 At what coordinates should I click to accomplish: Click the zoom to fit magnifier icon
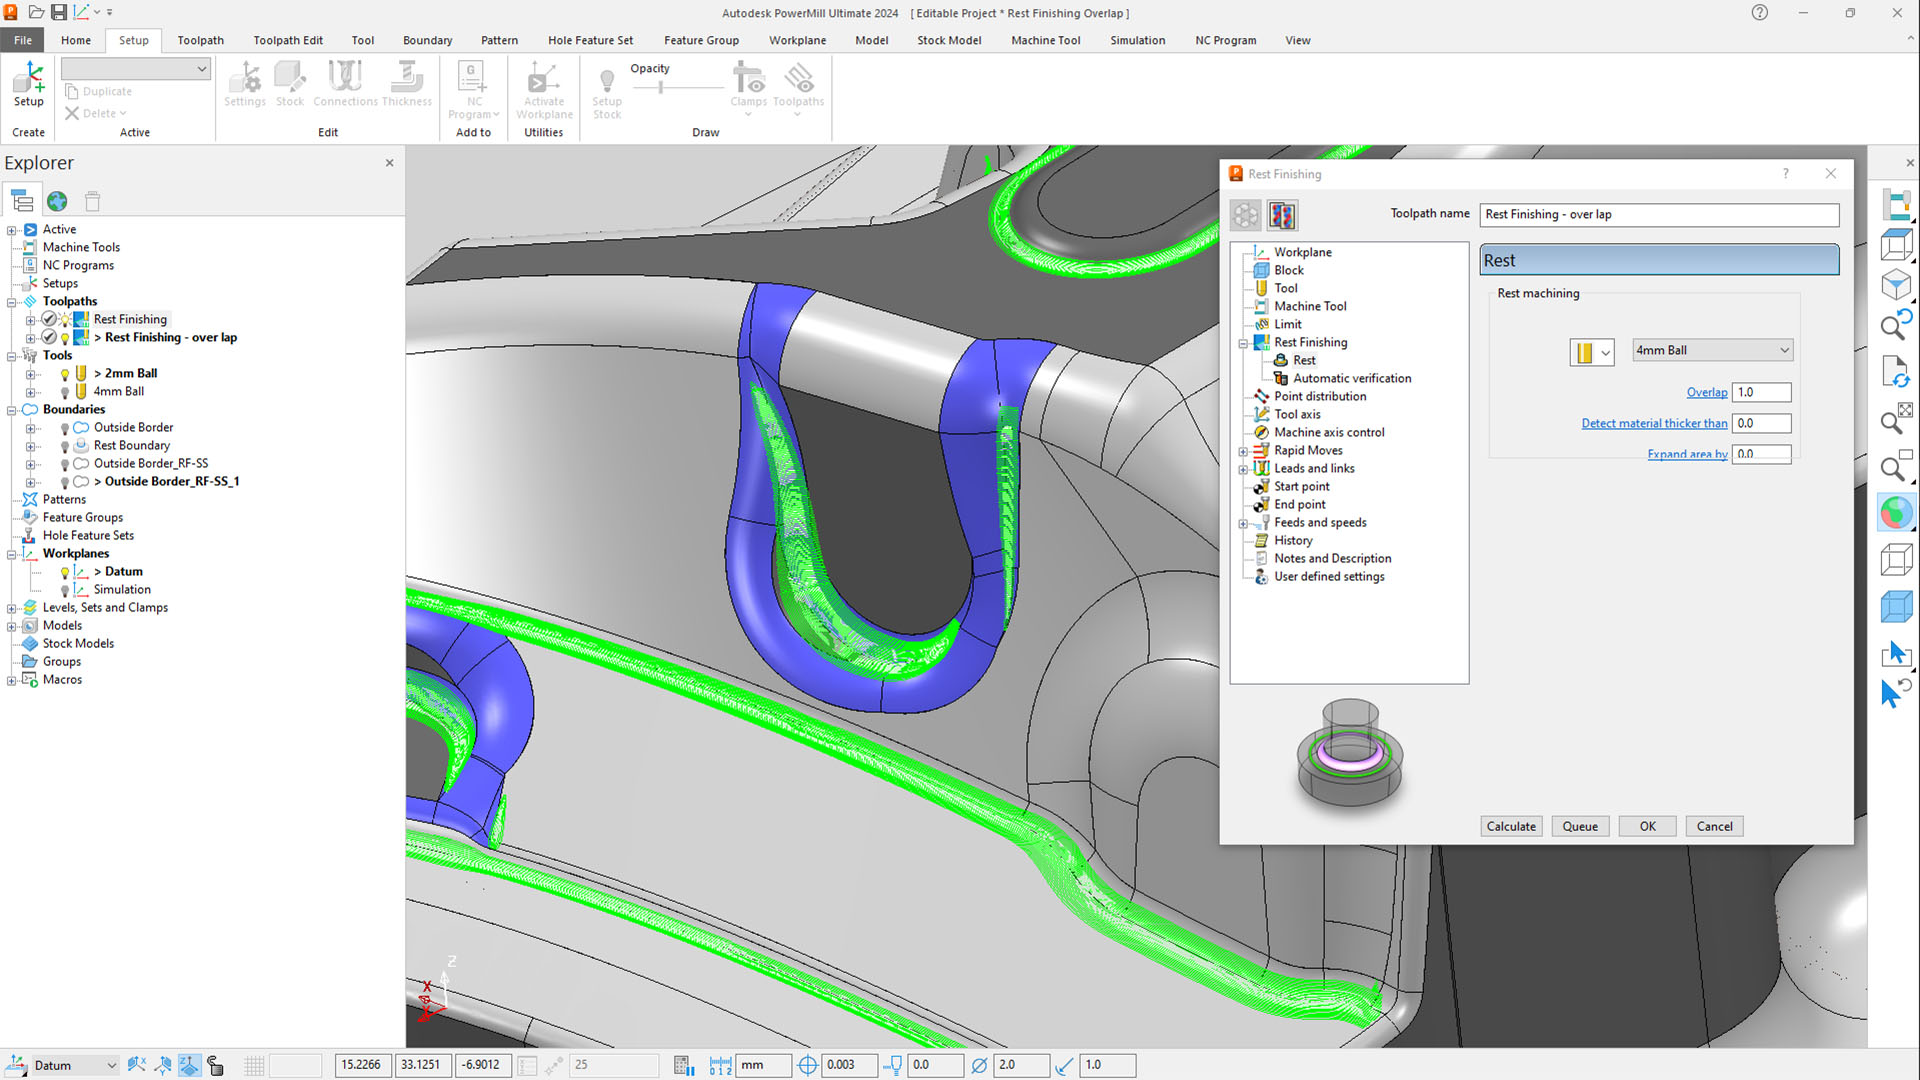coord(1895,421)
